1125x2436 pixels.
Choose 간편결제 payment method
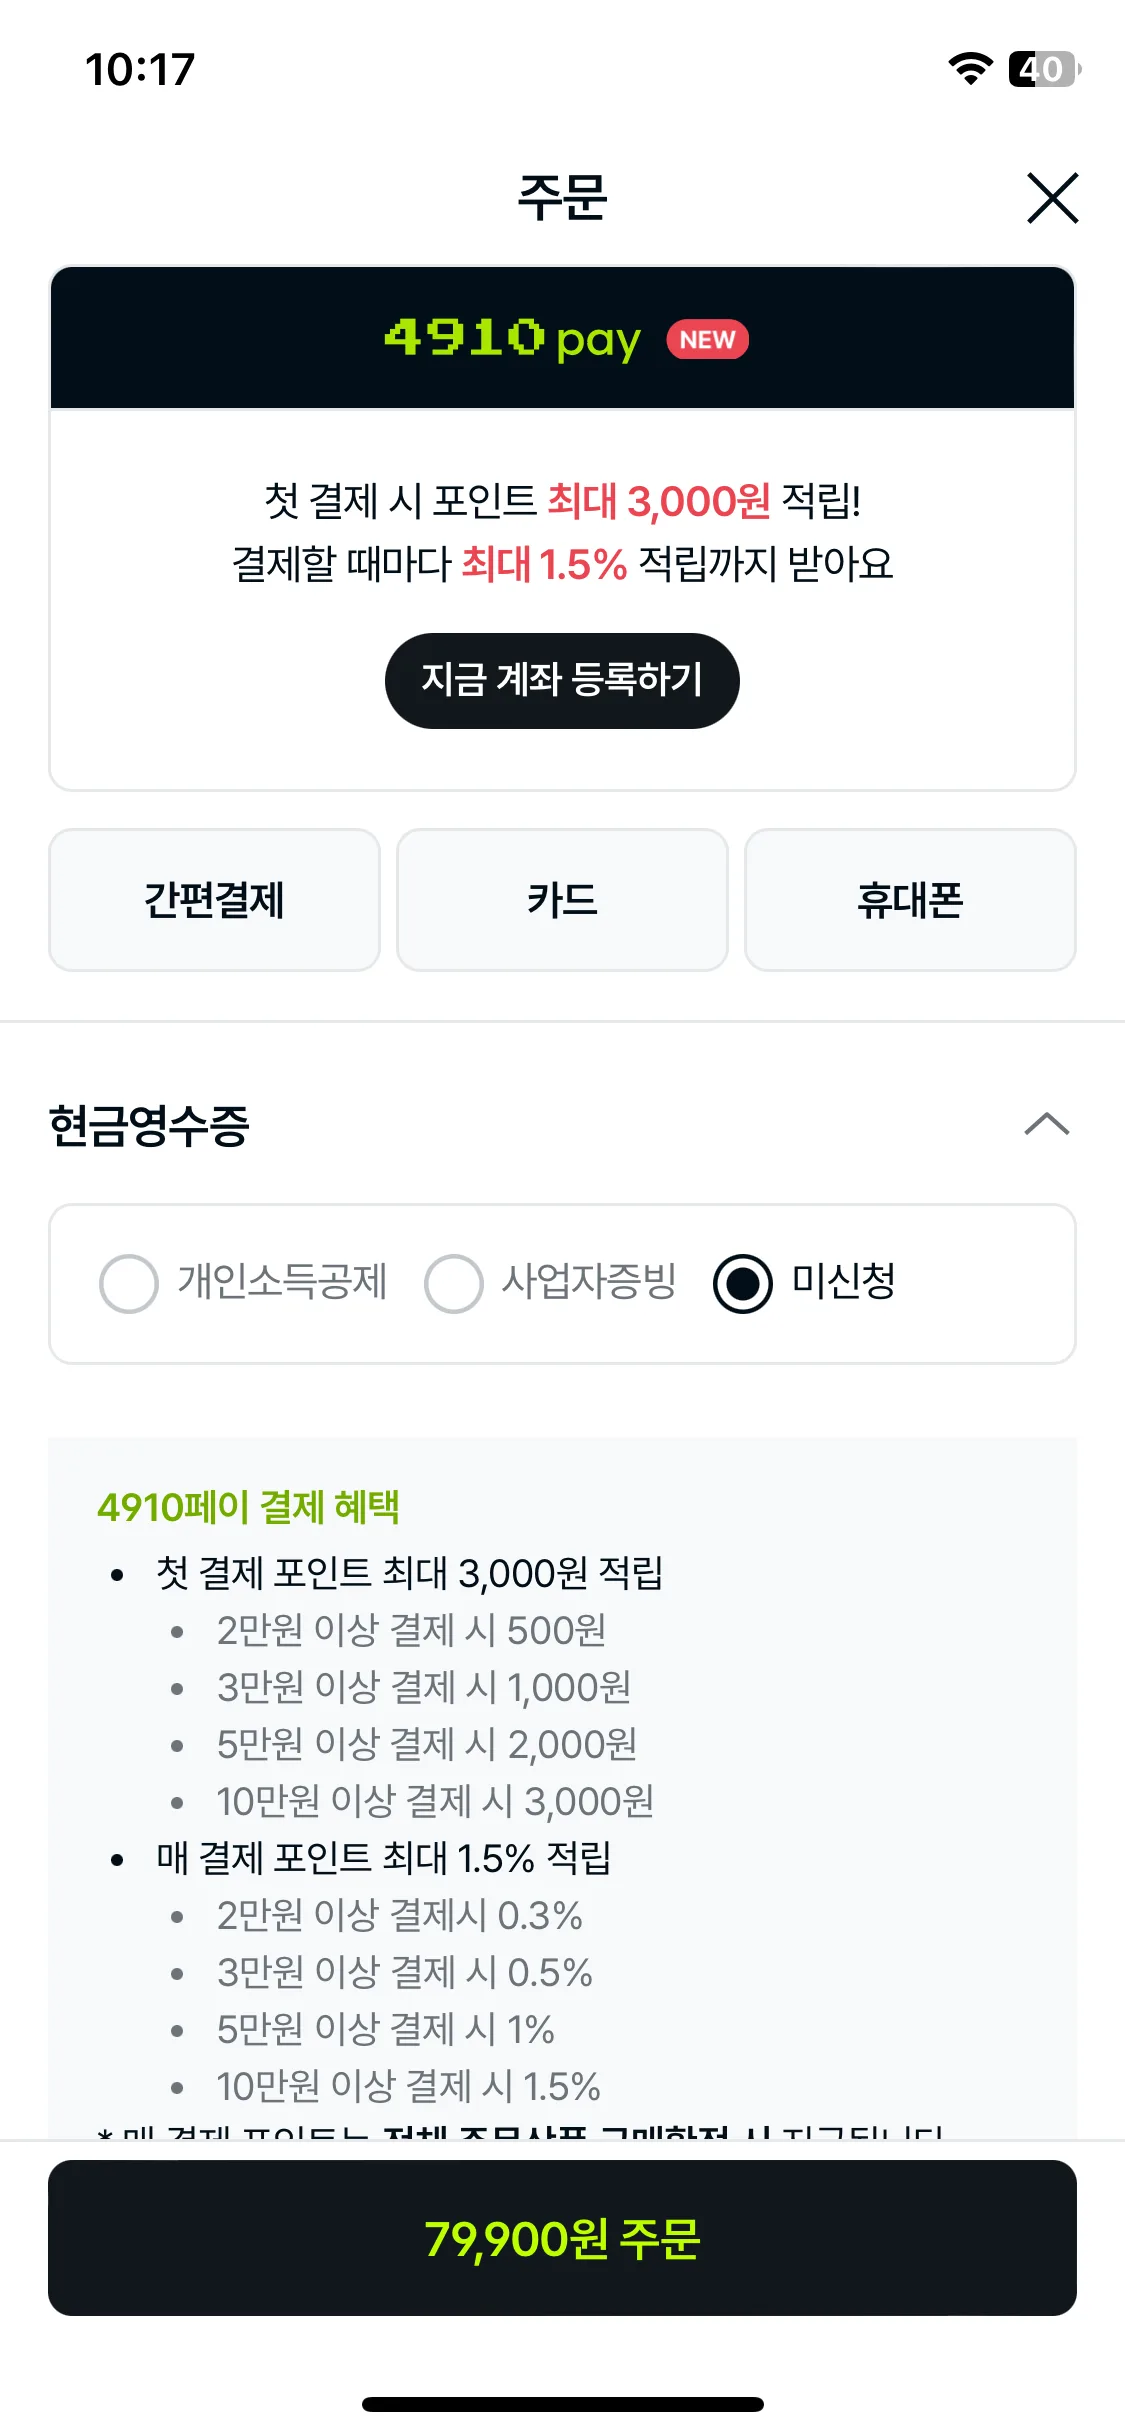214,900
